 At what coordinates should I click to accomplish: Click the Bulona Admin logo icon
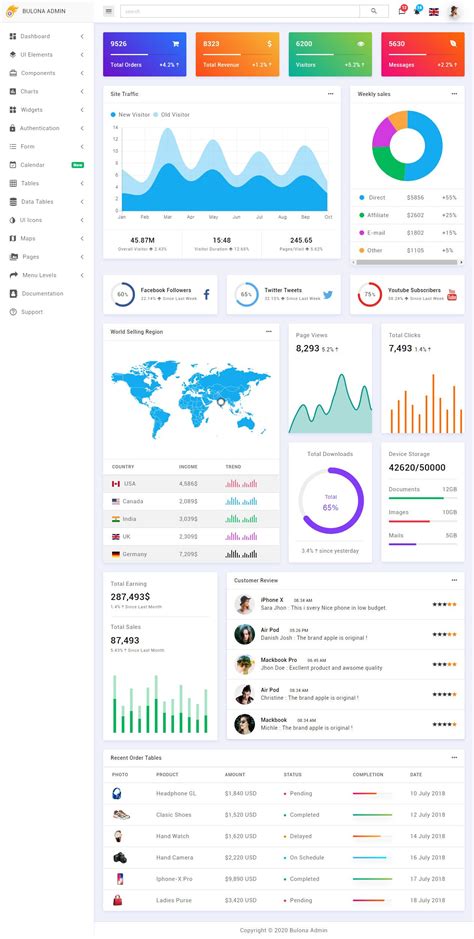pos(12,11)
